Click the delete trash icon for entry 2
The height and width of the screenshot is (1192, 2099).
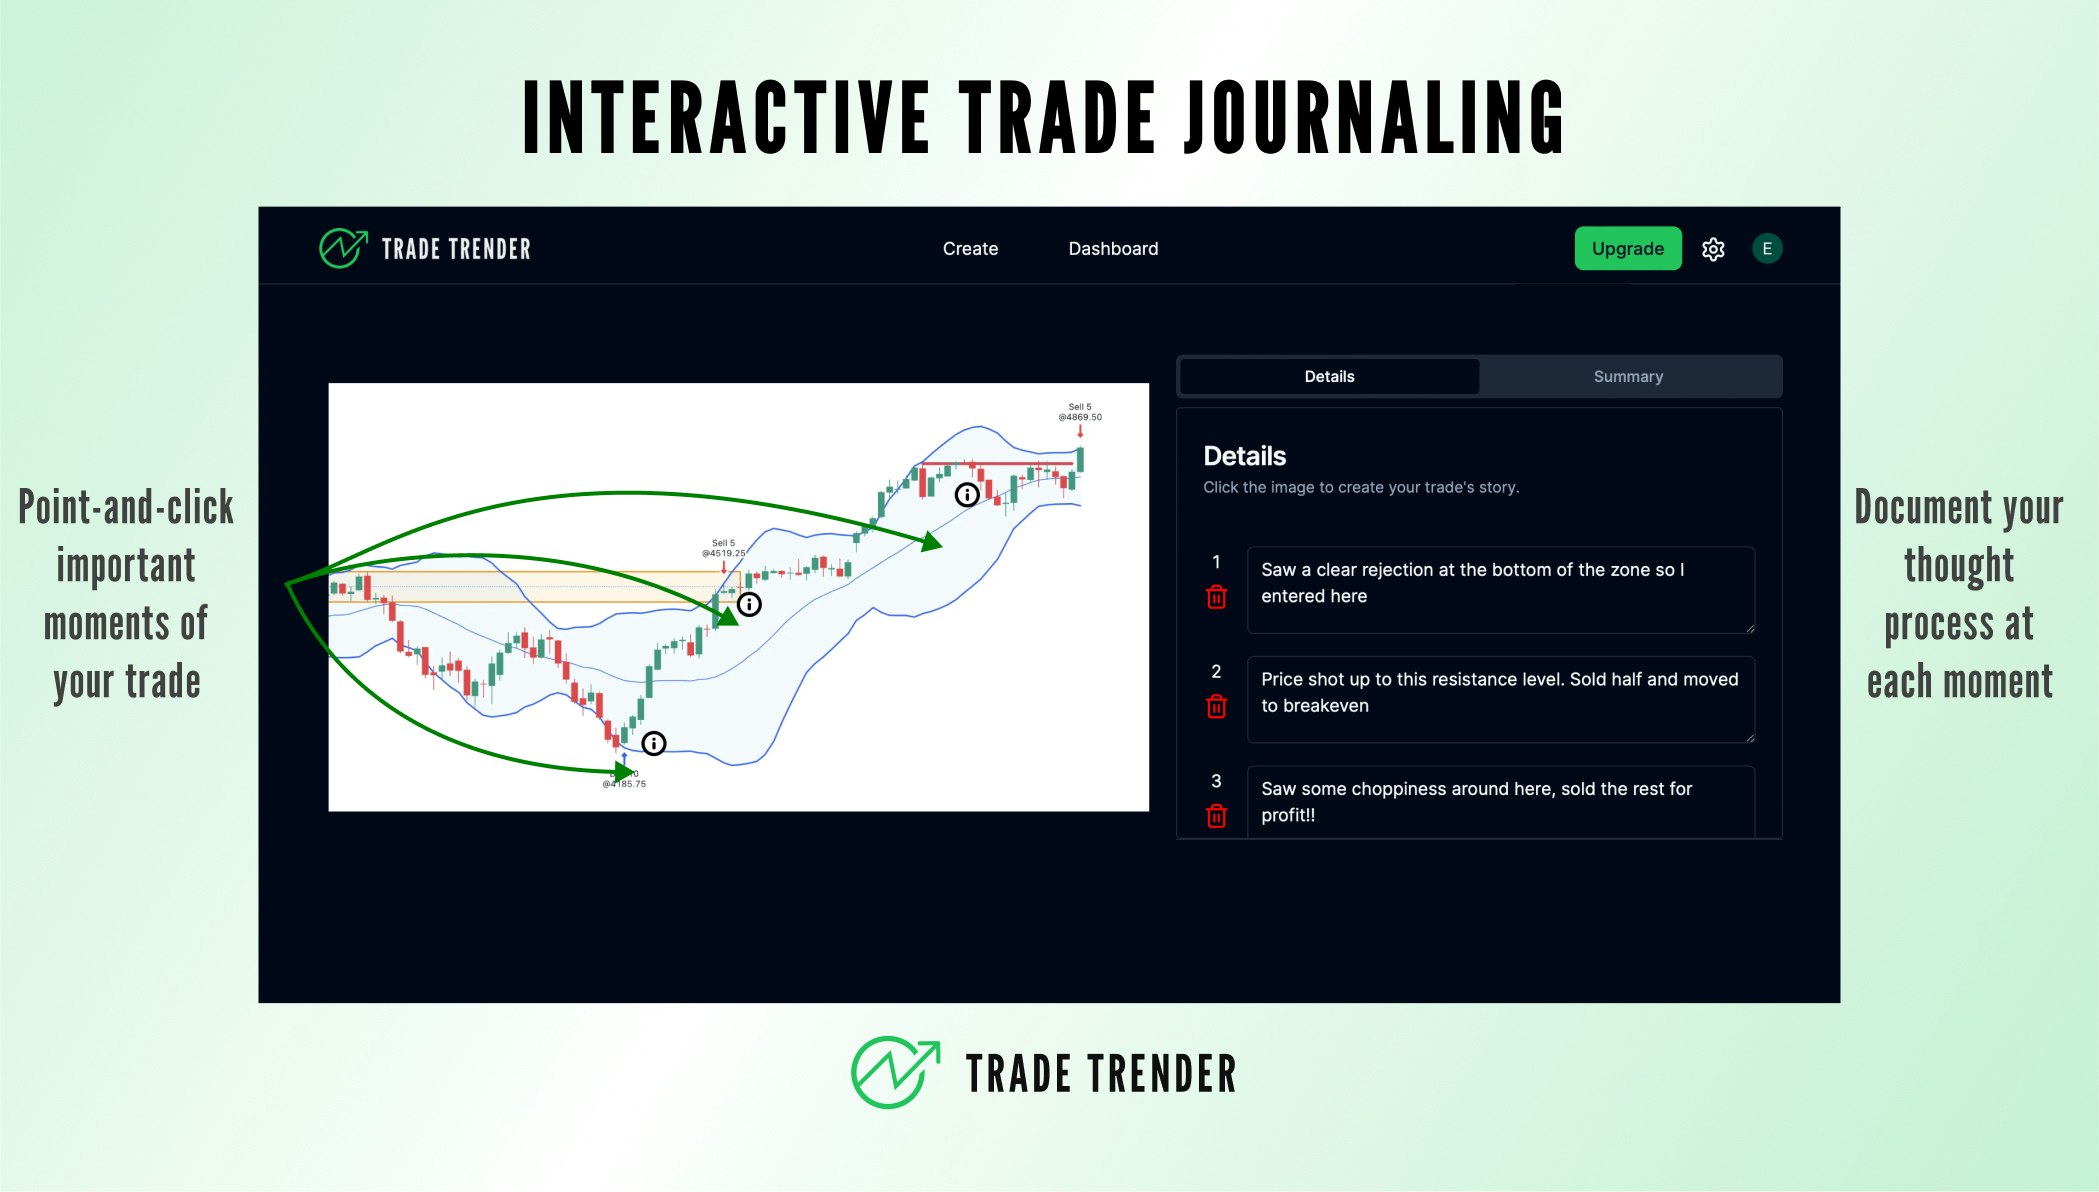(1215, 706)
